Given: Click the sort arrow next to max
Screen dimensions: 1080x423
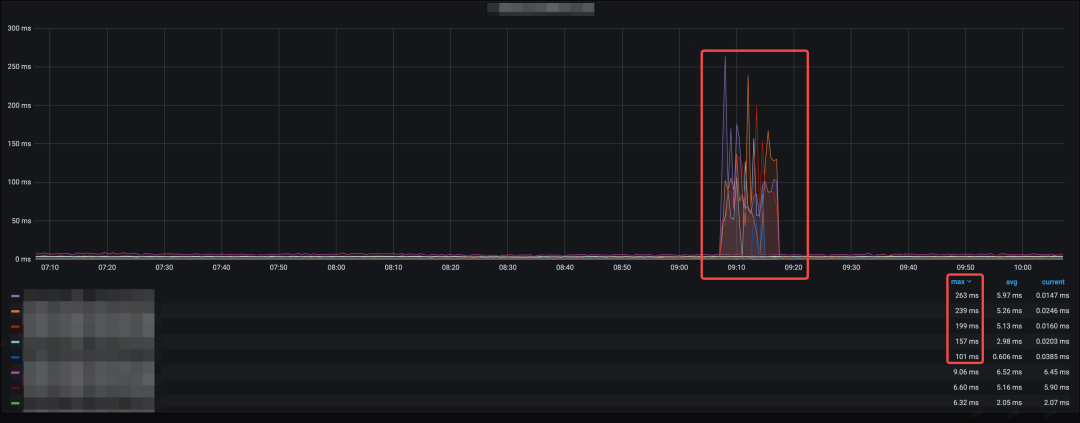Looking at the screenshot, I should [x=970, y=282].
